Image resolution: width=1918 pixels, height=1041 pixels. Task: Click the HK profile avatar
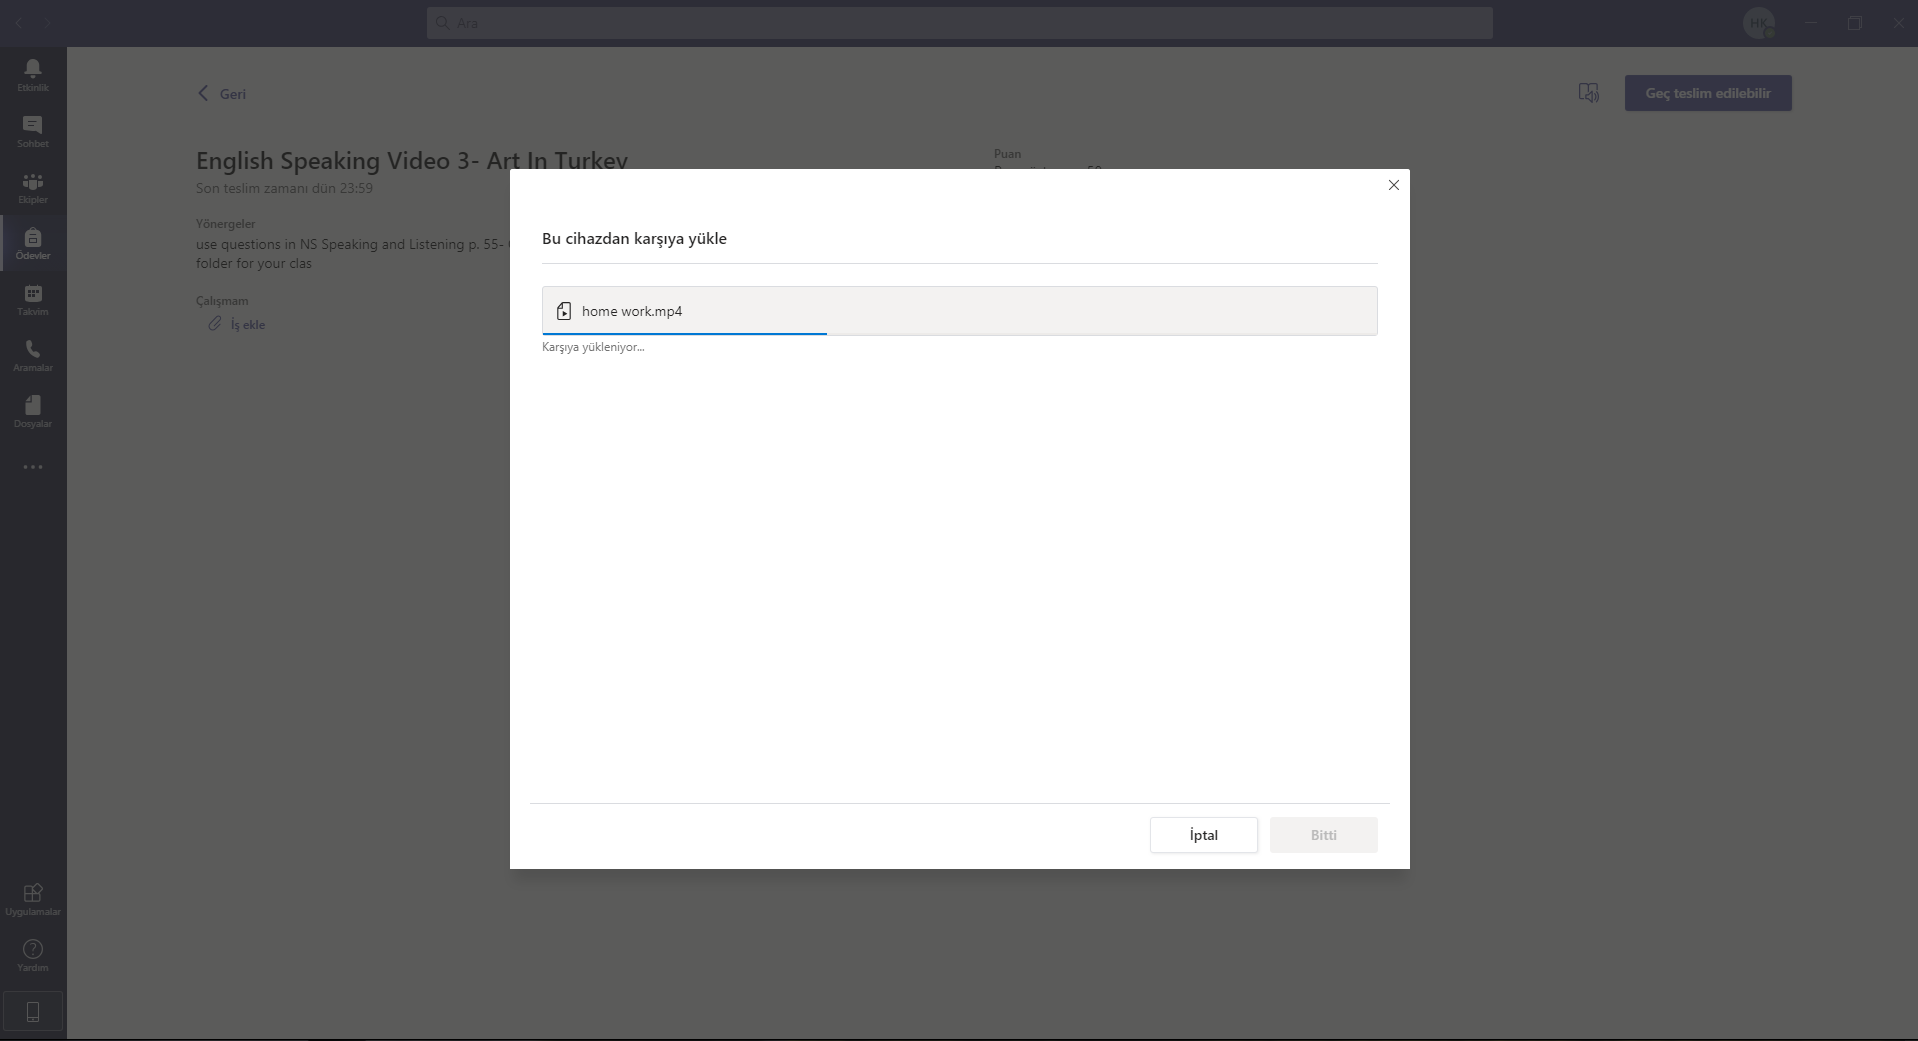(1758, 23)
